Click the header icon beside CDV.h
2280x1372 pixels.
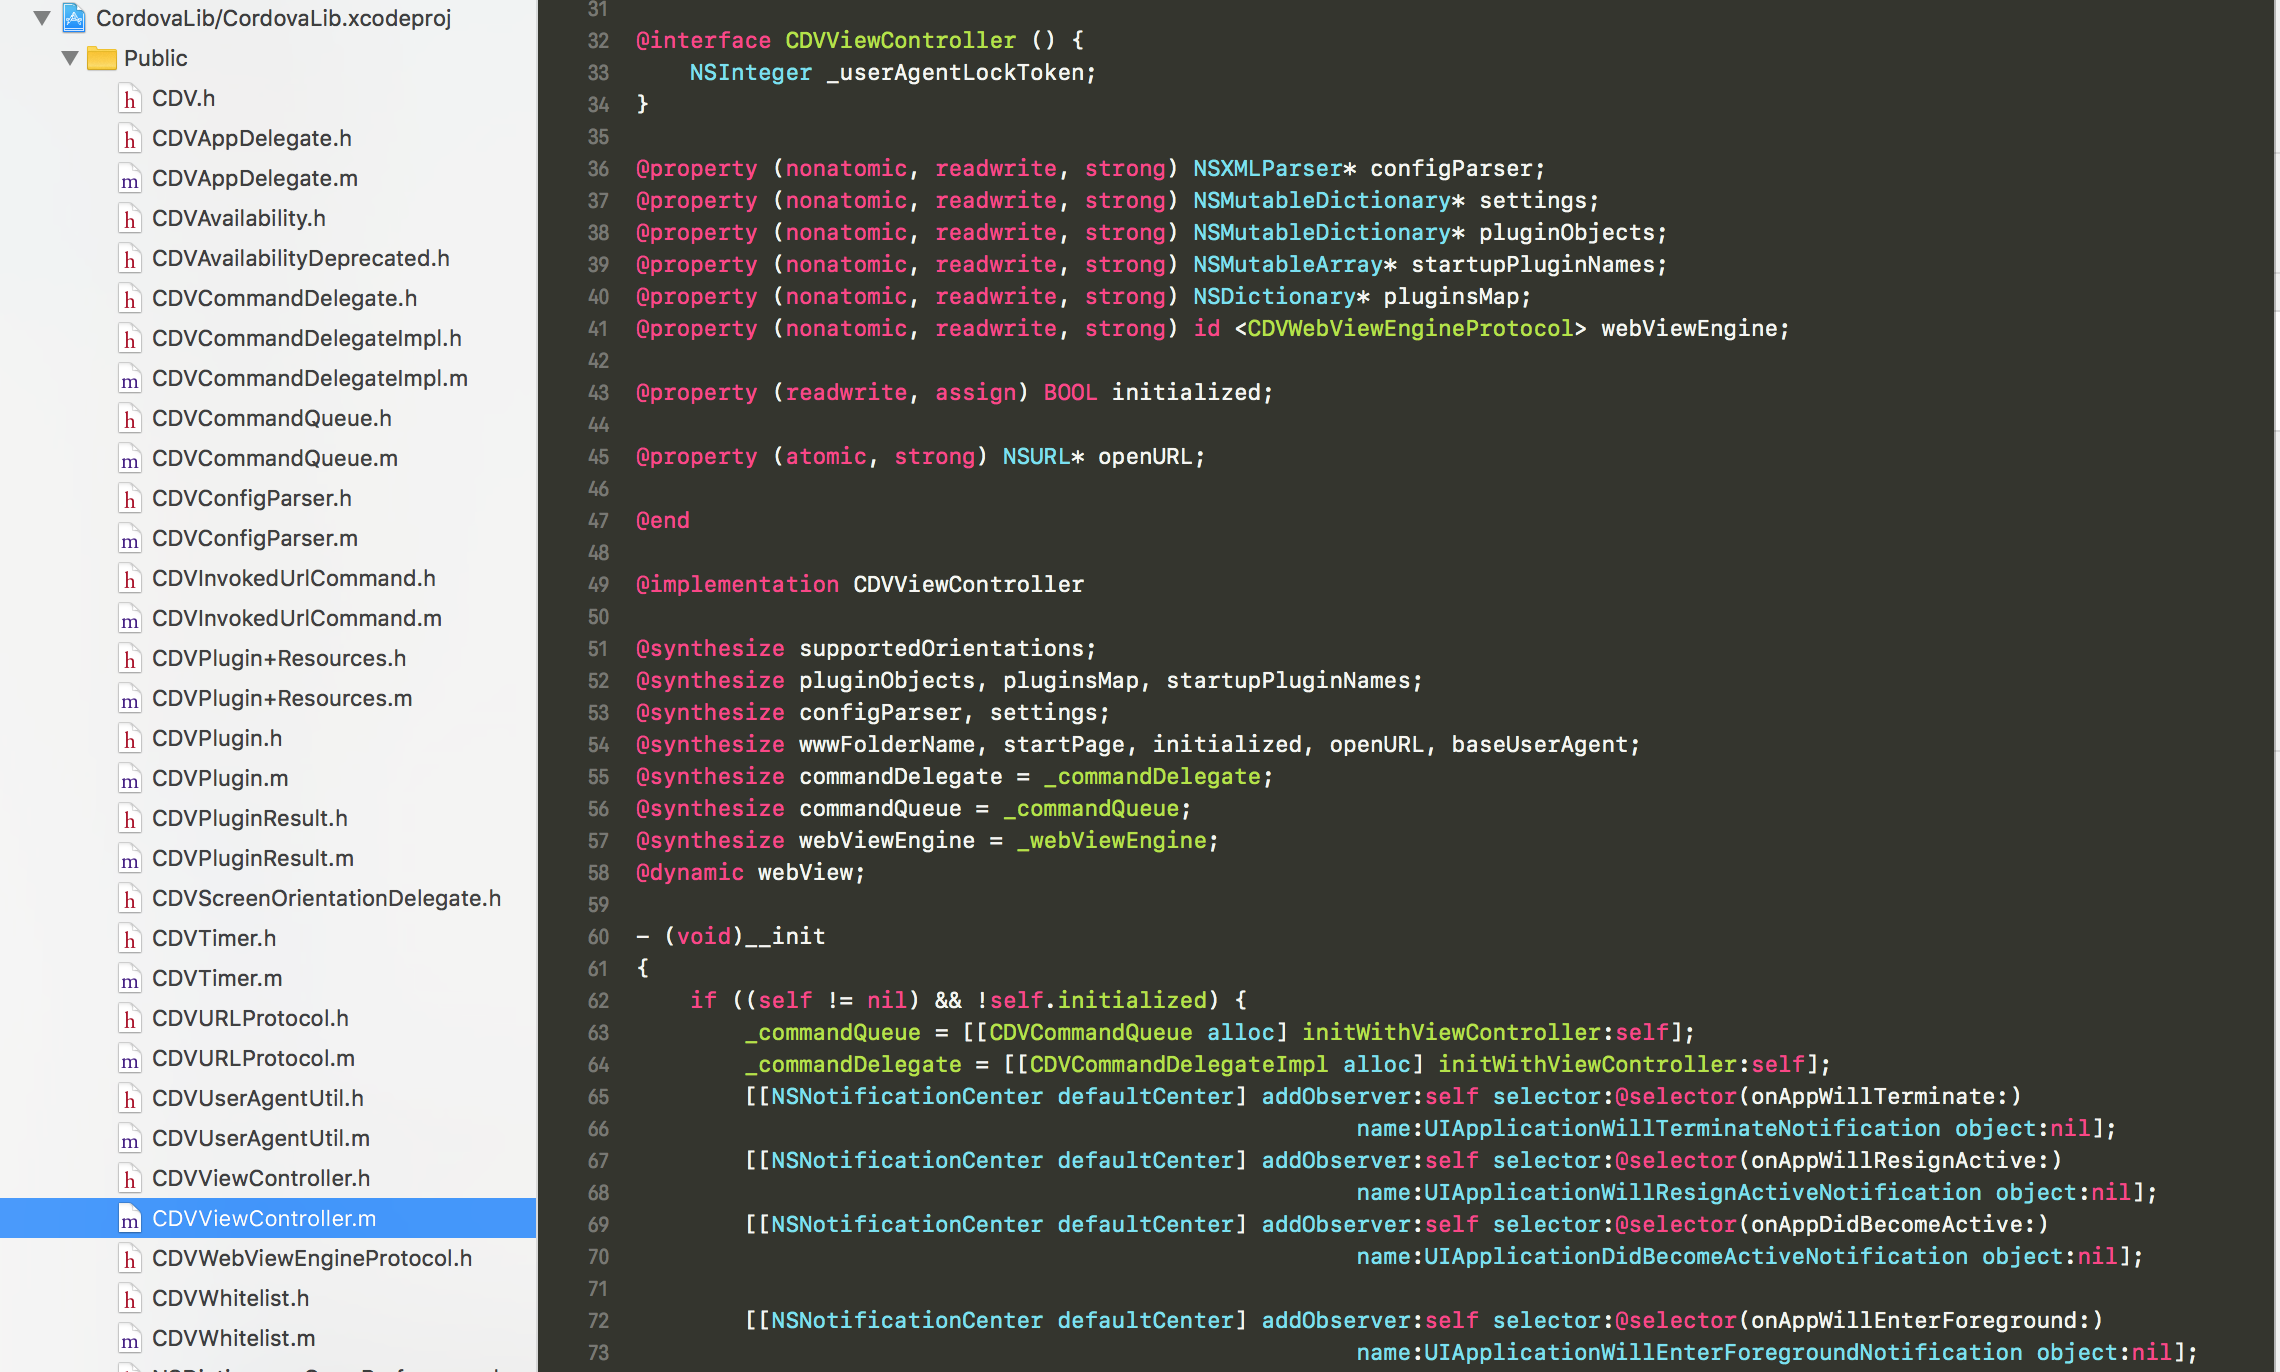(129, 99)
